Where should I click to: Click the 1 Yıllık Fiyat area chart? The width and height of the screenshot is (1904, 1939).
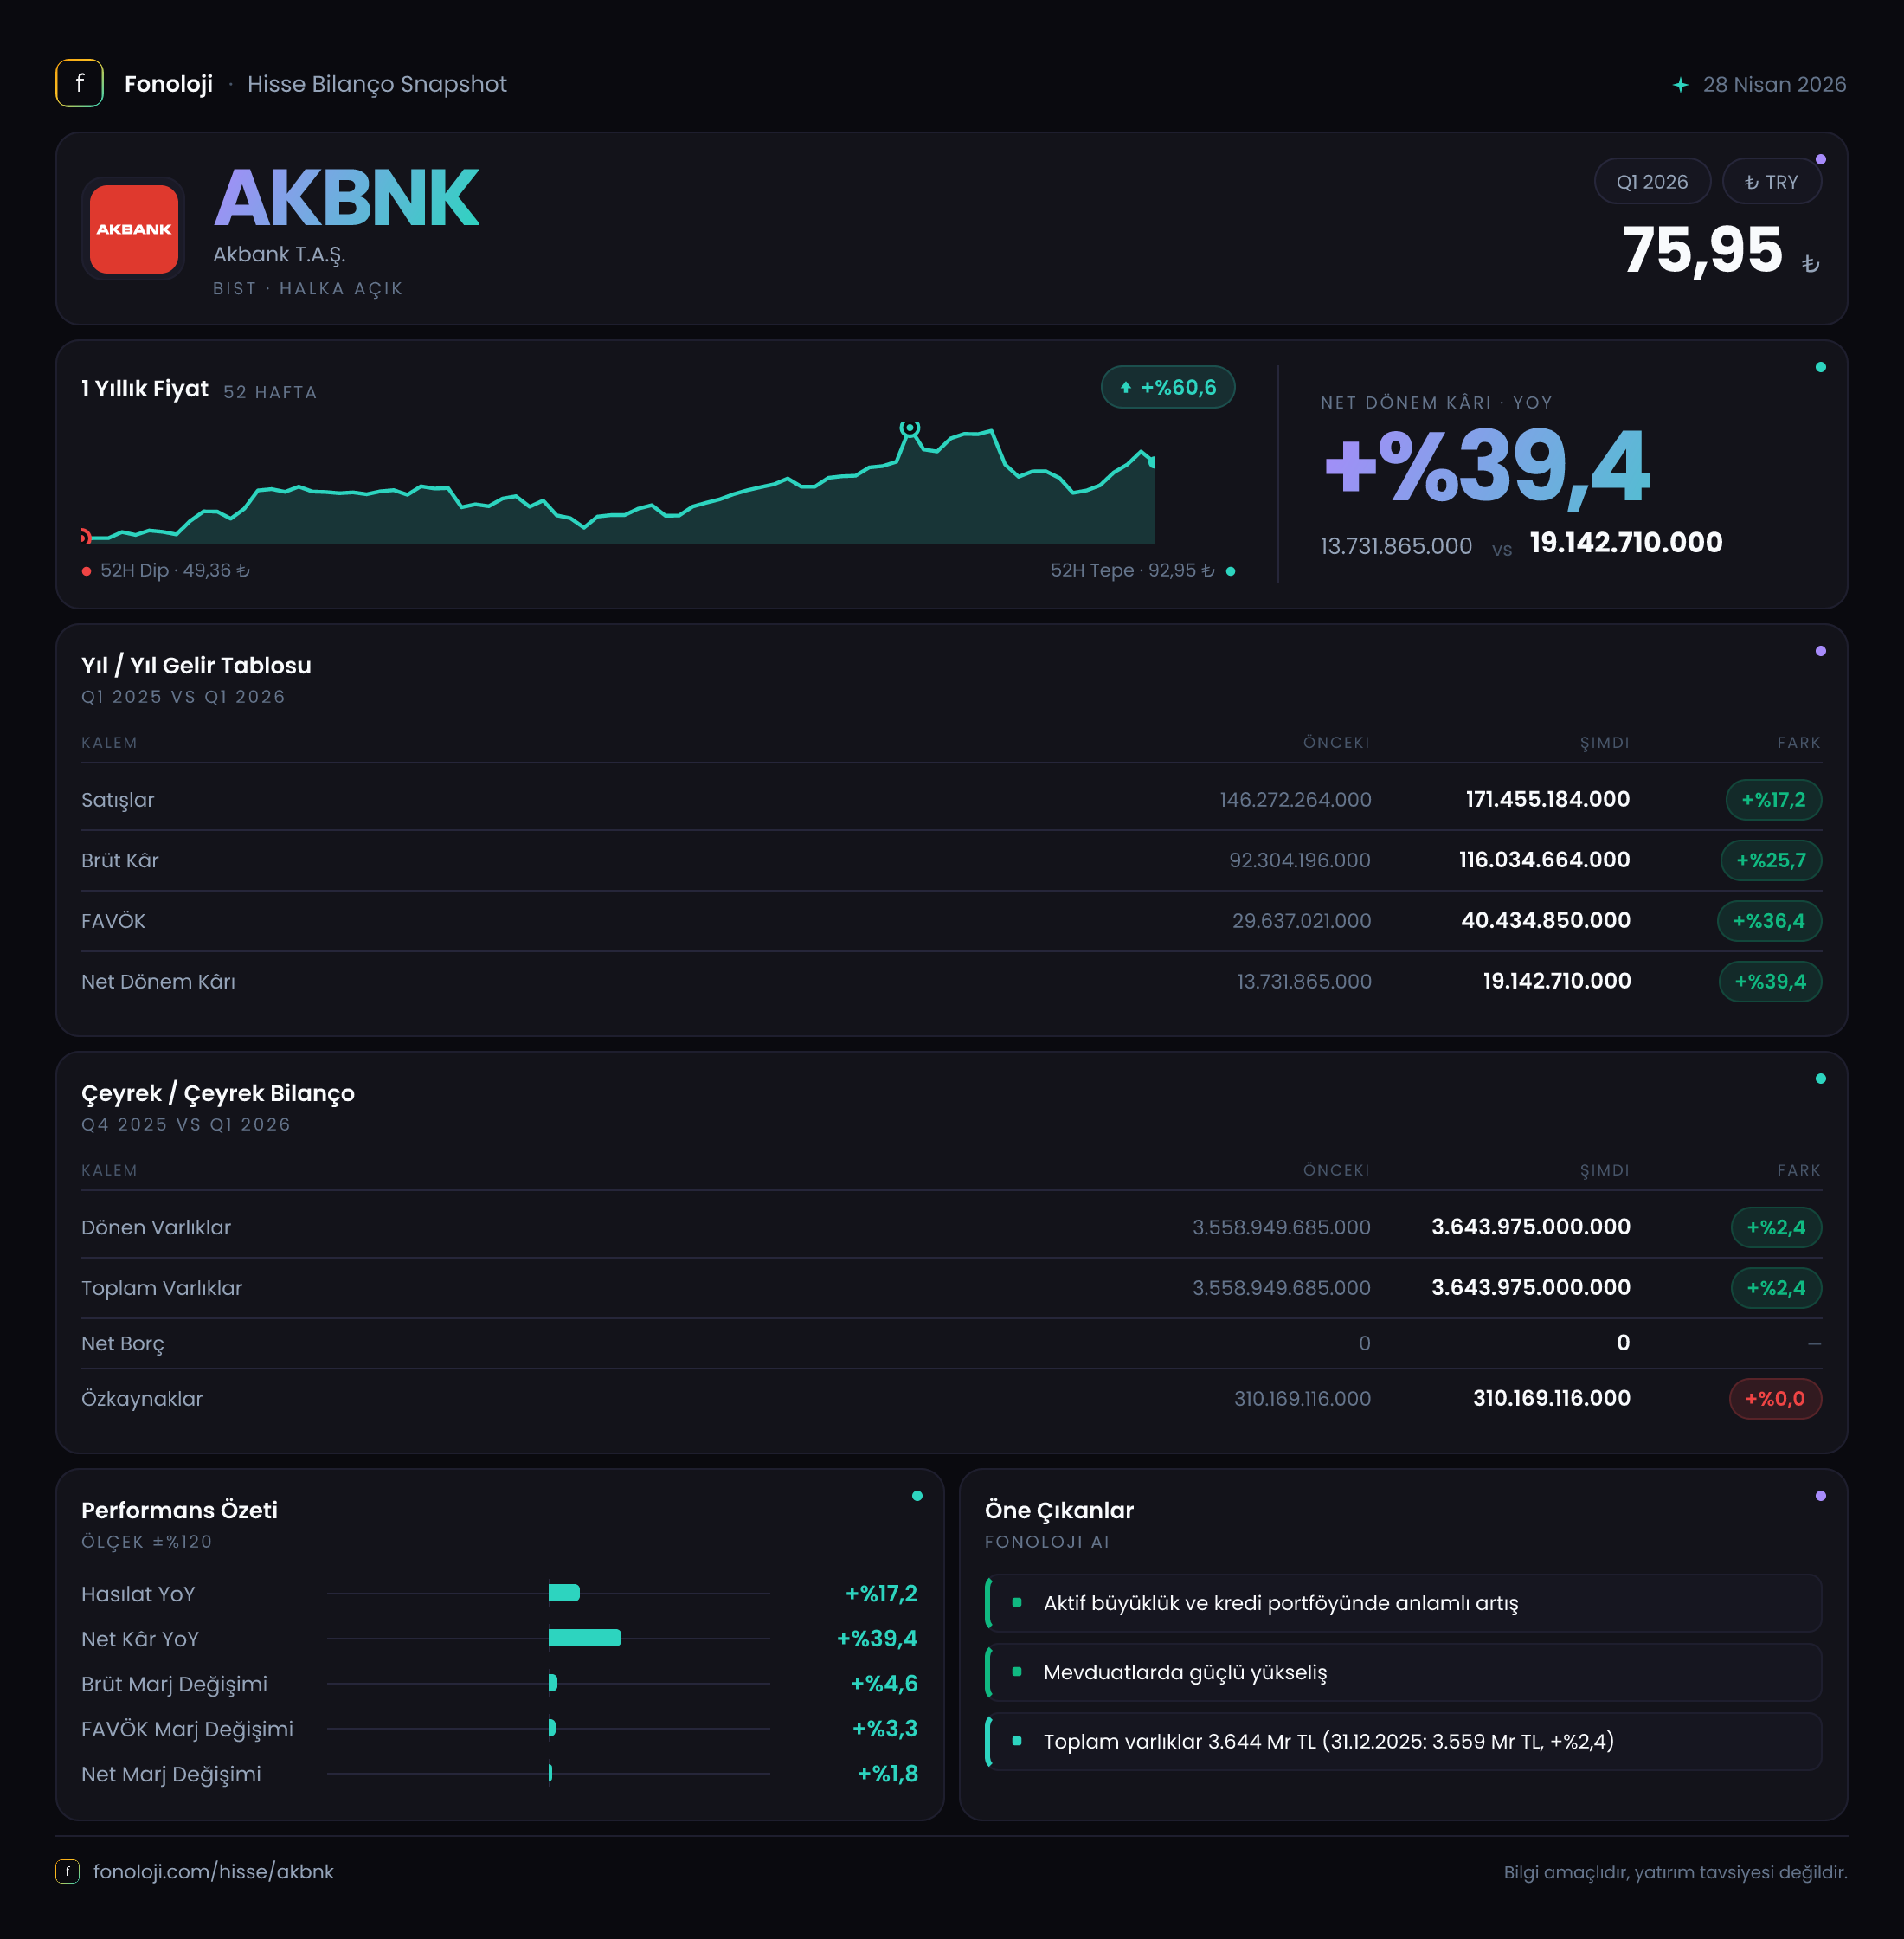617,485
